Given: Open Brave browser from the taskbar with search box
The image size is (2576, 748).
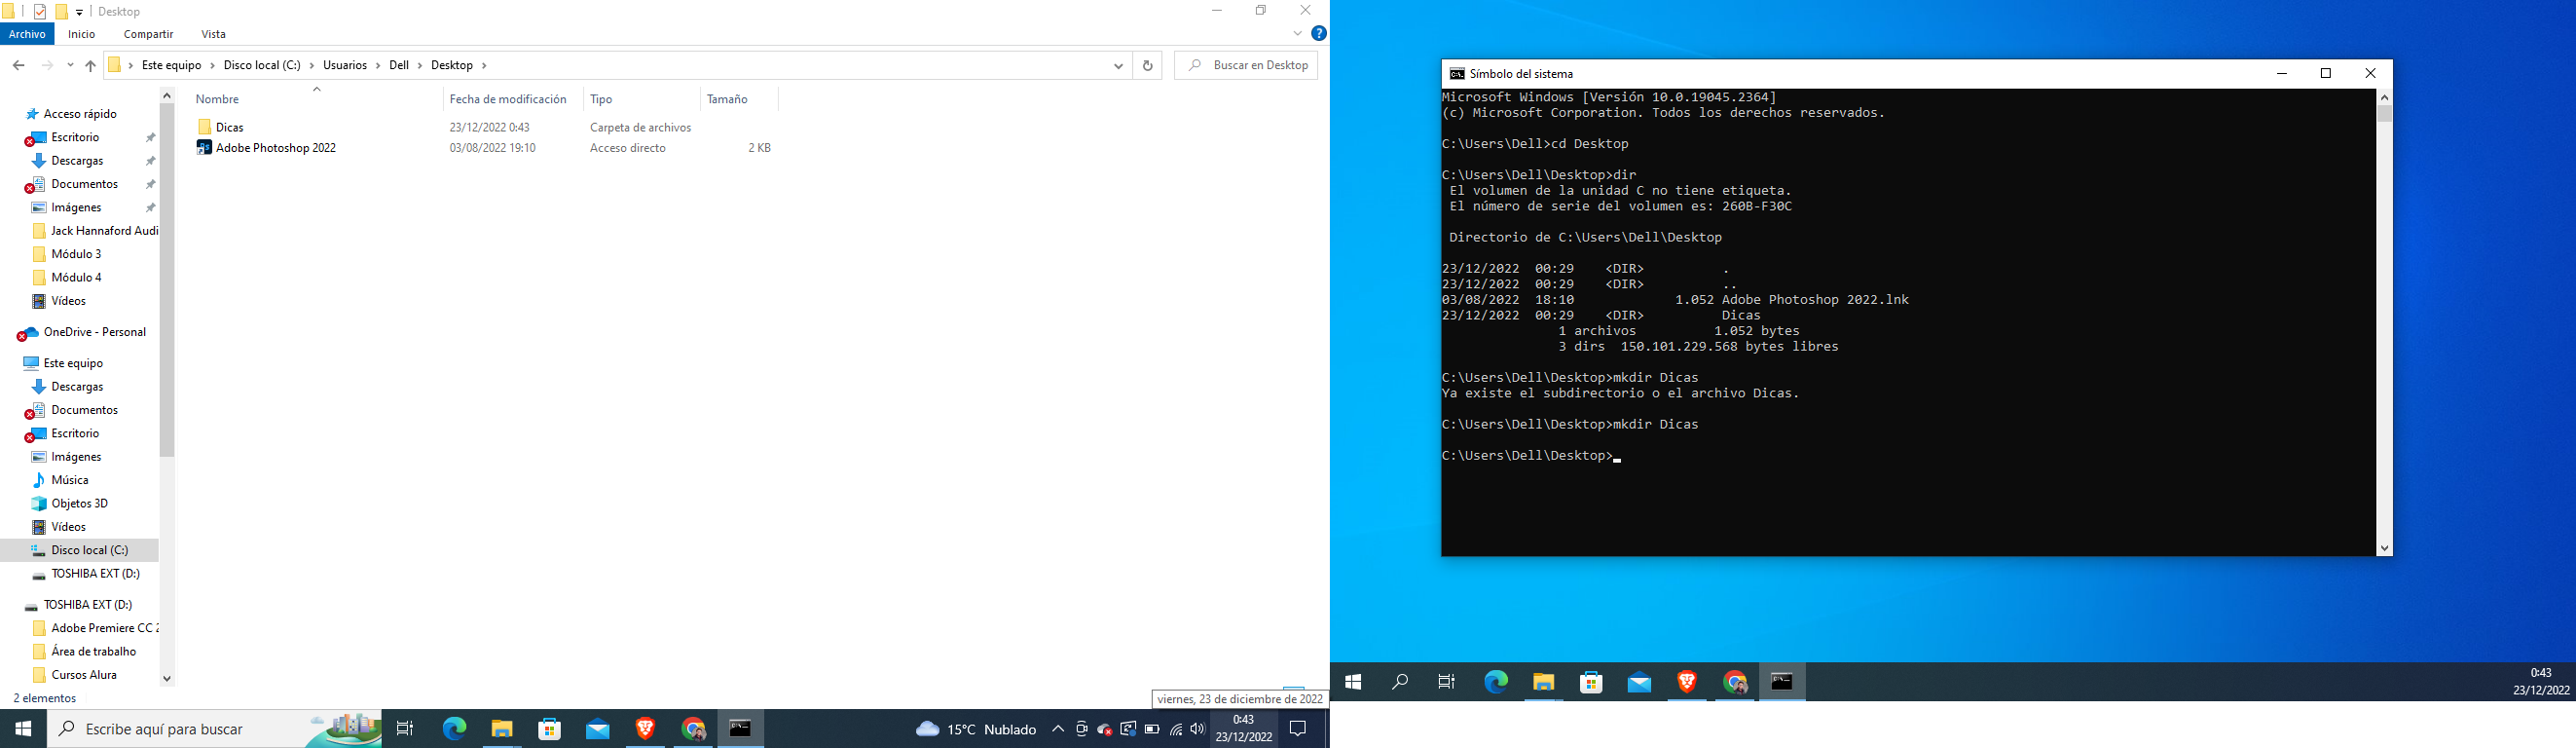Looking at the screenshot, I should coord(646,729).
